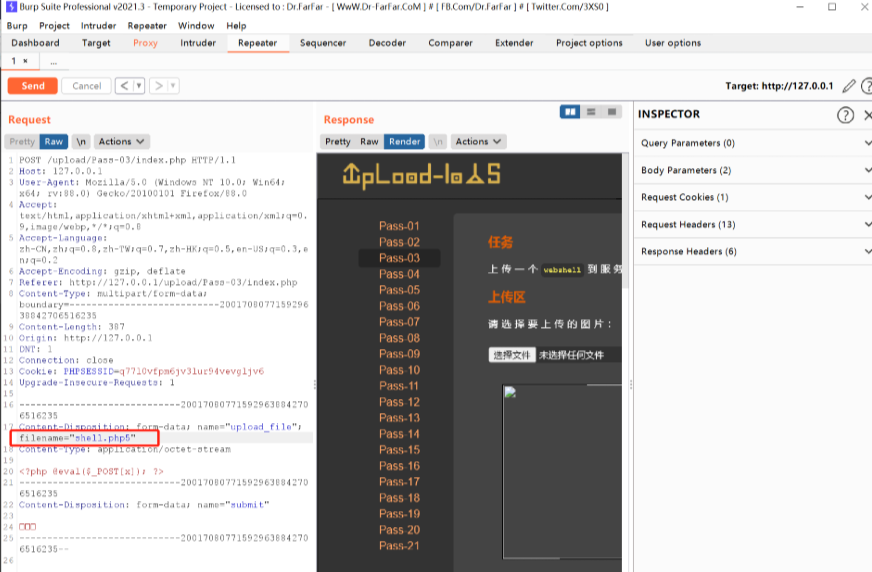872x572 pixels.
Task: Switch to Dashboard tab
Action: (35, 43)
